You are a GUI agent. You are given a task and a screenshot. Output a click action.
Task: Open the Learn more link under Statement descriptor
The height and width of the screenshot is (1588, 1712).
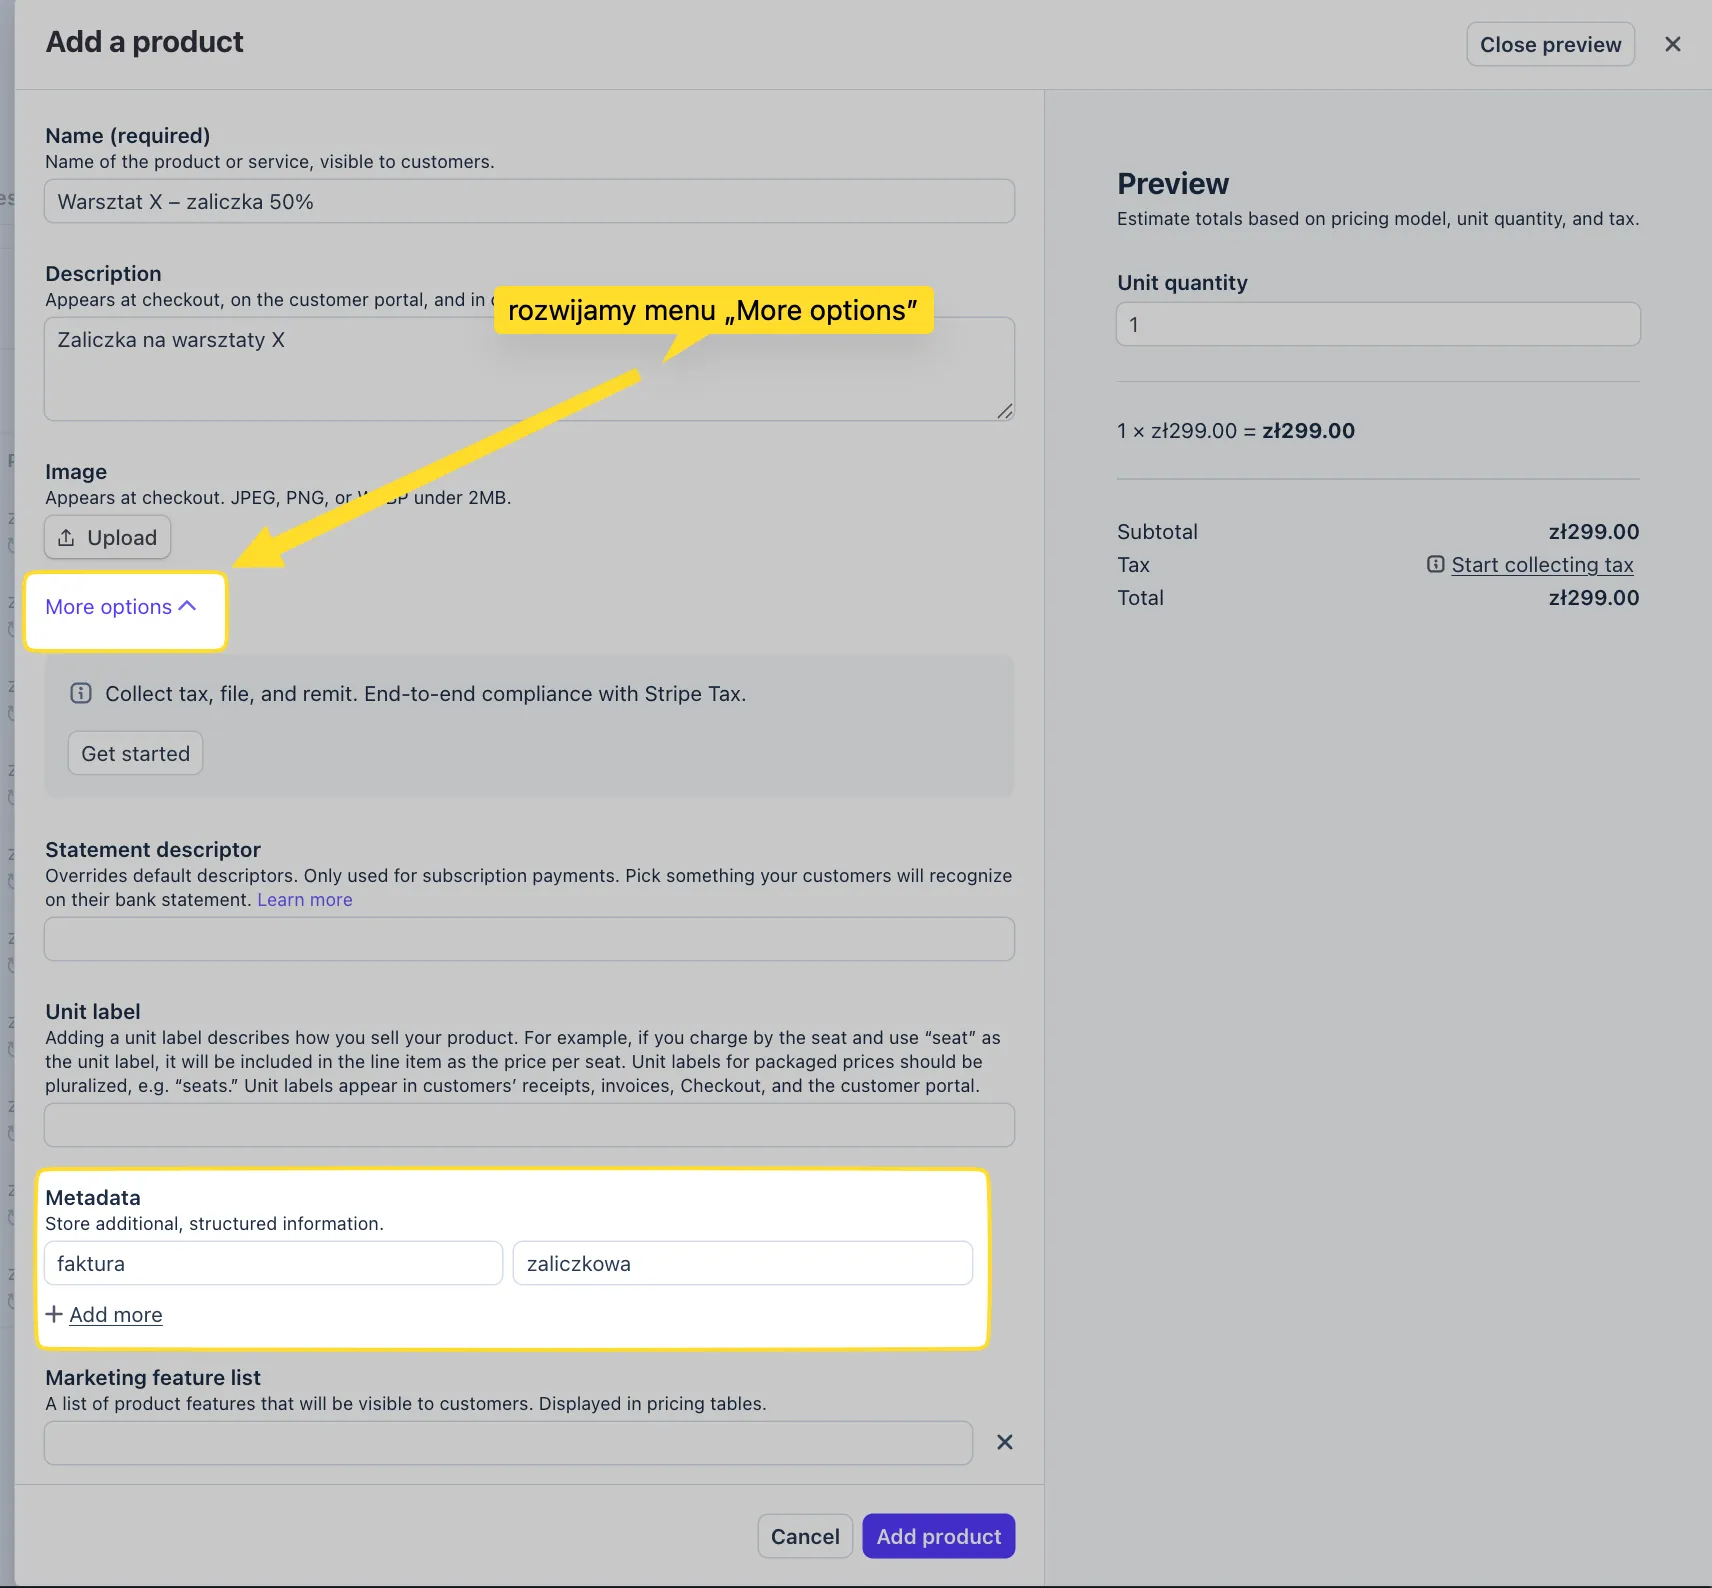click(304, 899)
